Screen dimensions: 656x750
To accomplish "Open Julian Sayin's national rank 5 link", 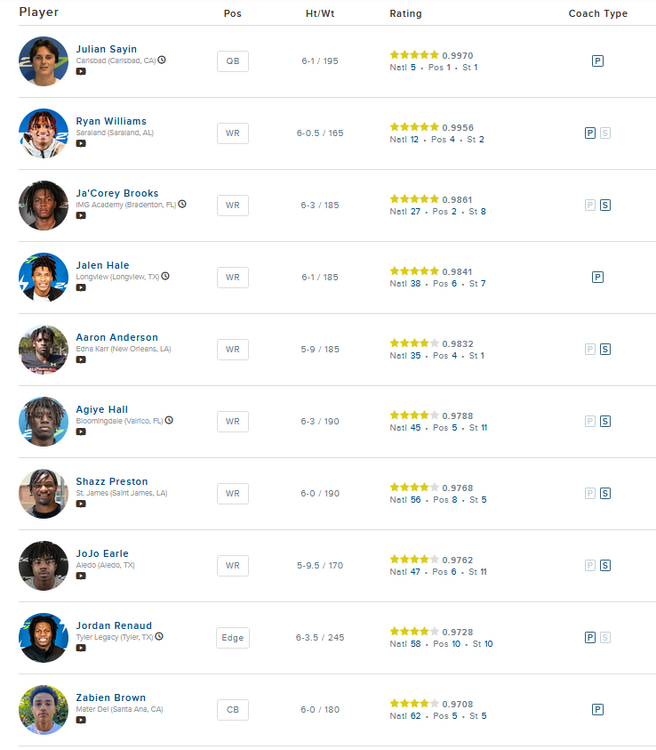I will point(413,68).
